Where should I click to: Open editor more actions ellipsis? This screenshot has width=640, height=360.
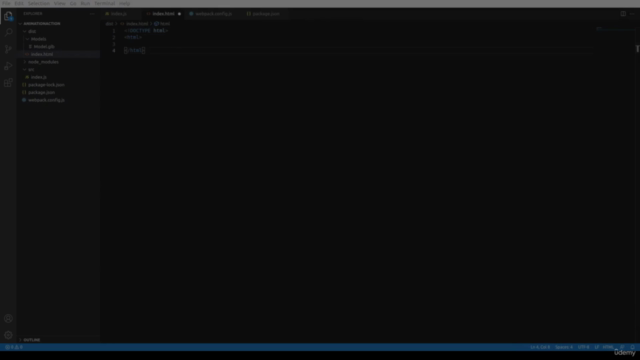coord(632,14)
